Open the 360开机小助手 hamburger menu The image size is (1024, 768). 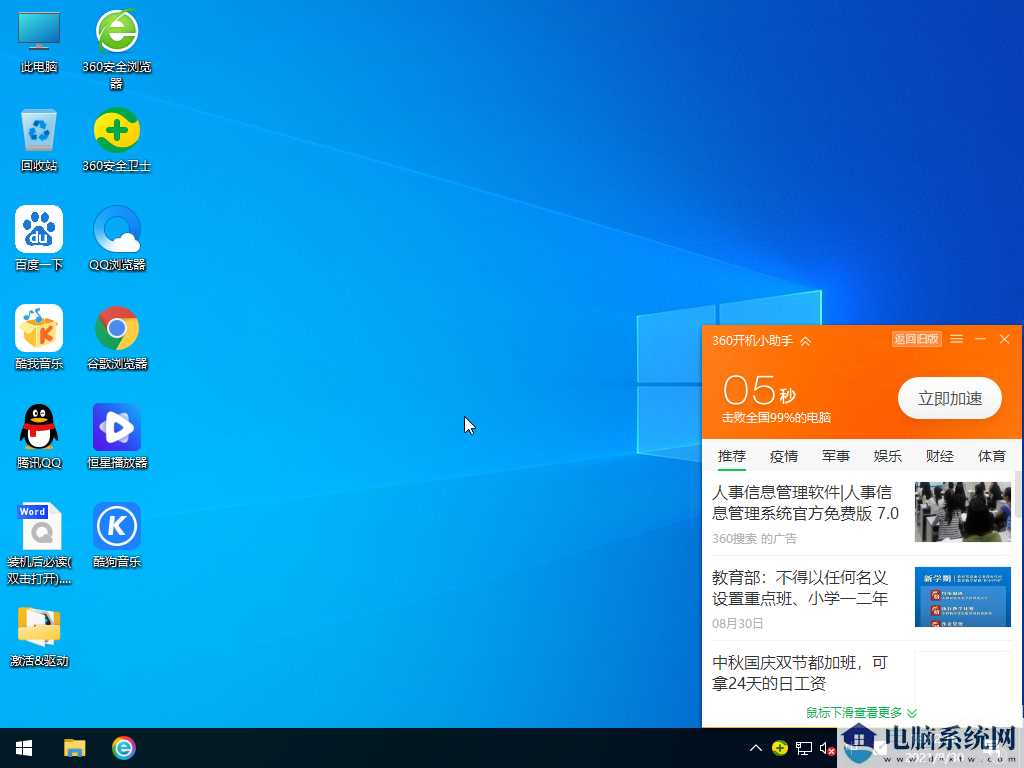tap(957, 339)
